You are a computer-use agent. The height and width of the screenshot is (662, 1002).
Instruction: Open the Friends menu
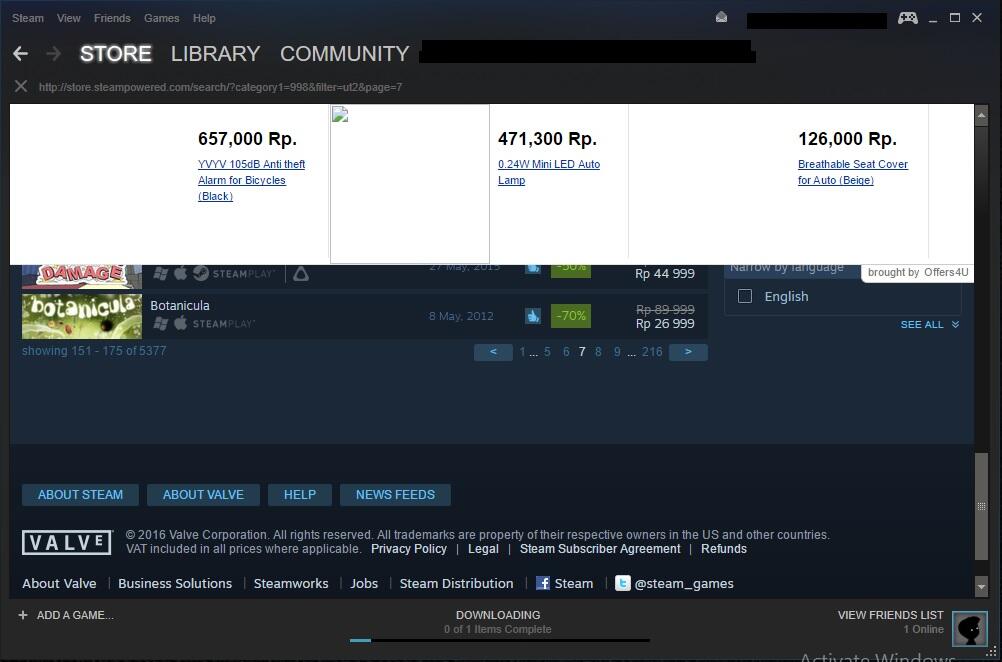click(x=112, y=18)
